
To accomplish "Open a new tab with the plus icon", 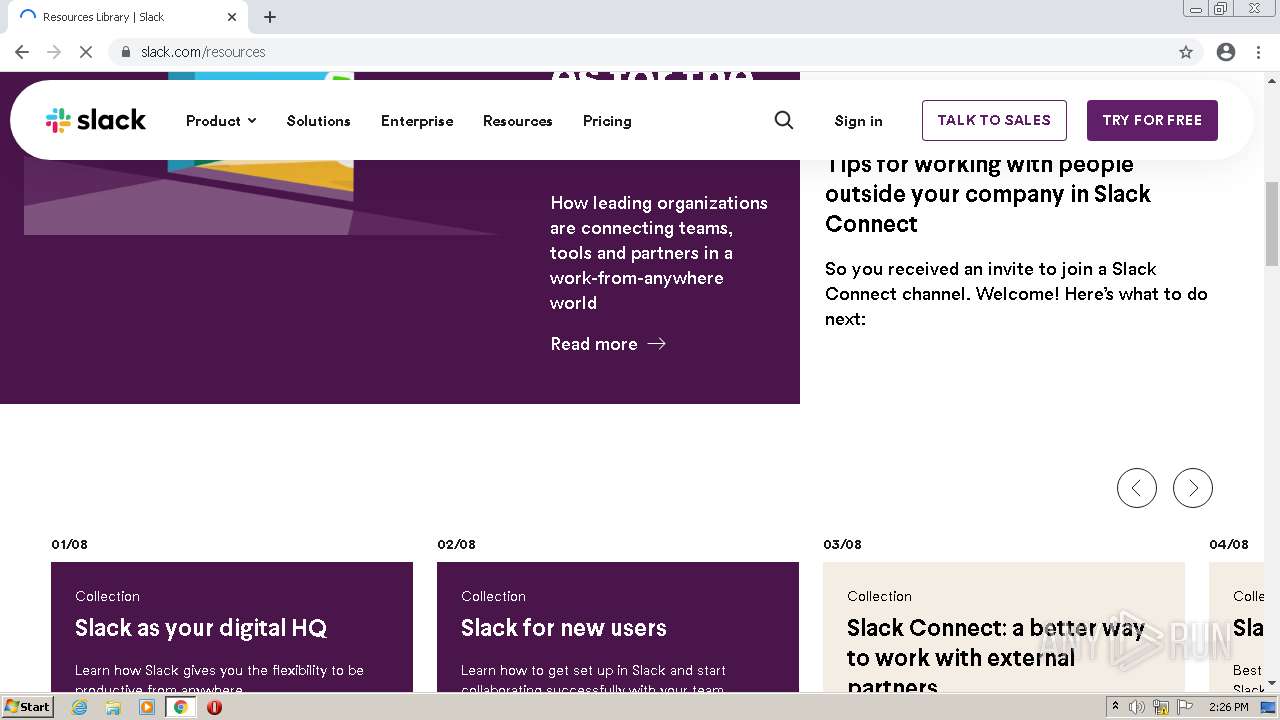I will pyautogui.click(x=270, y=17).
